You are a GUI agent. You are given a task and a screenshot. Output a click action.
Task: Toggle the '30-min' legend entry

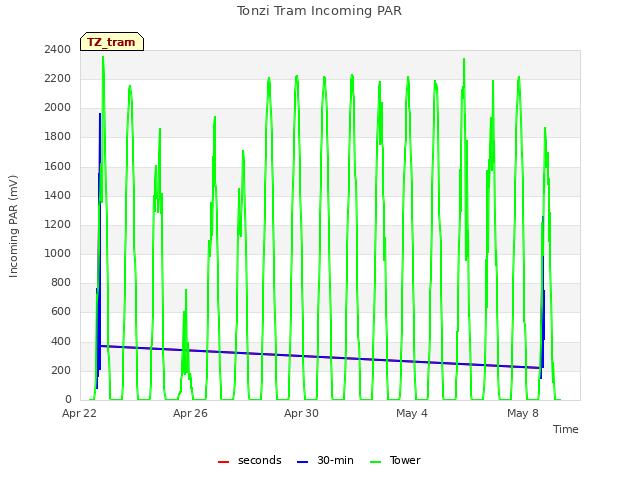point(325,460)
